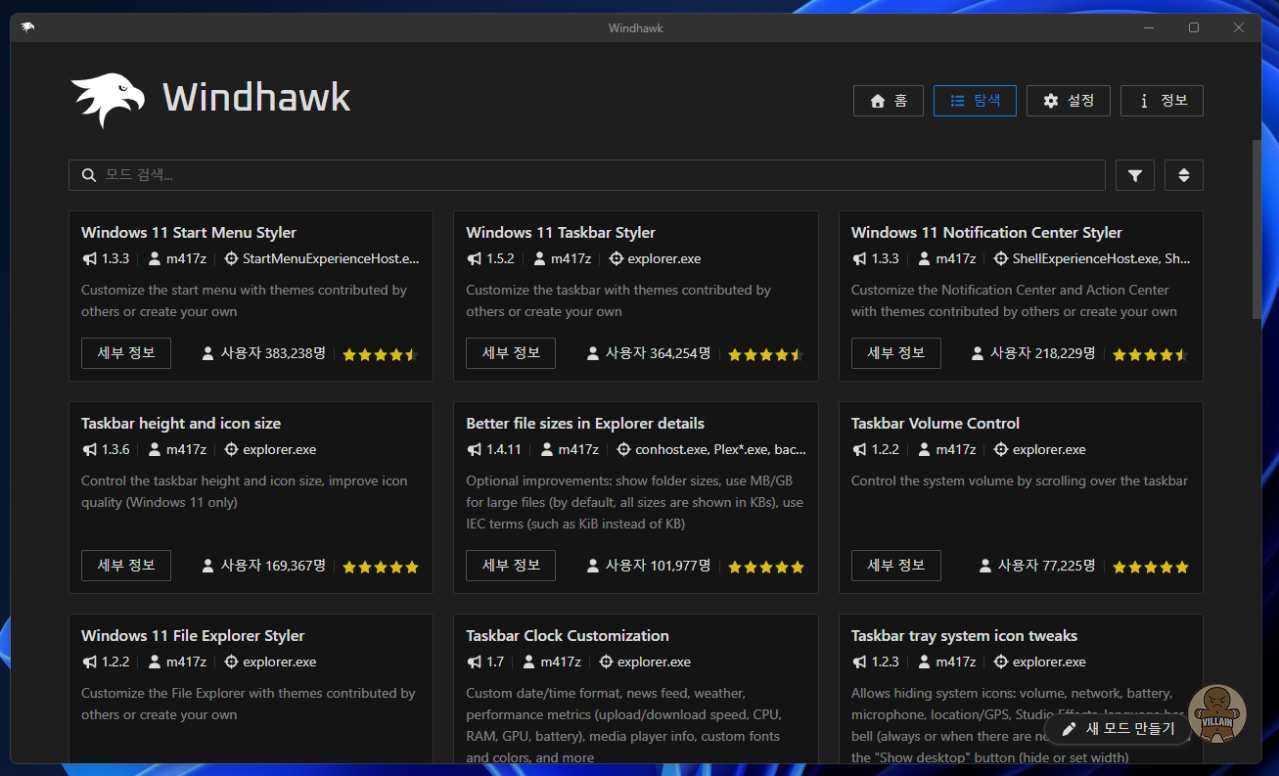This screenshot has height=776, width=1279.
Task: Click version megaphone icon on Taskbar Clock Customization
Action: coord(474,662)
